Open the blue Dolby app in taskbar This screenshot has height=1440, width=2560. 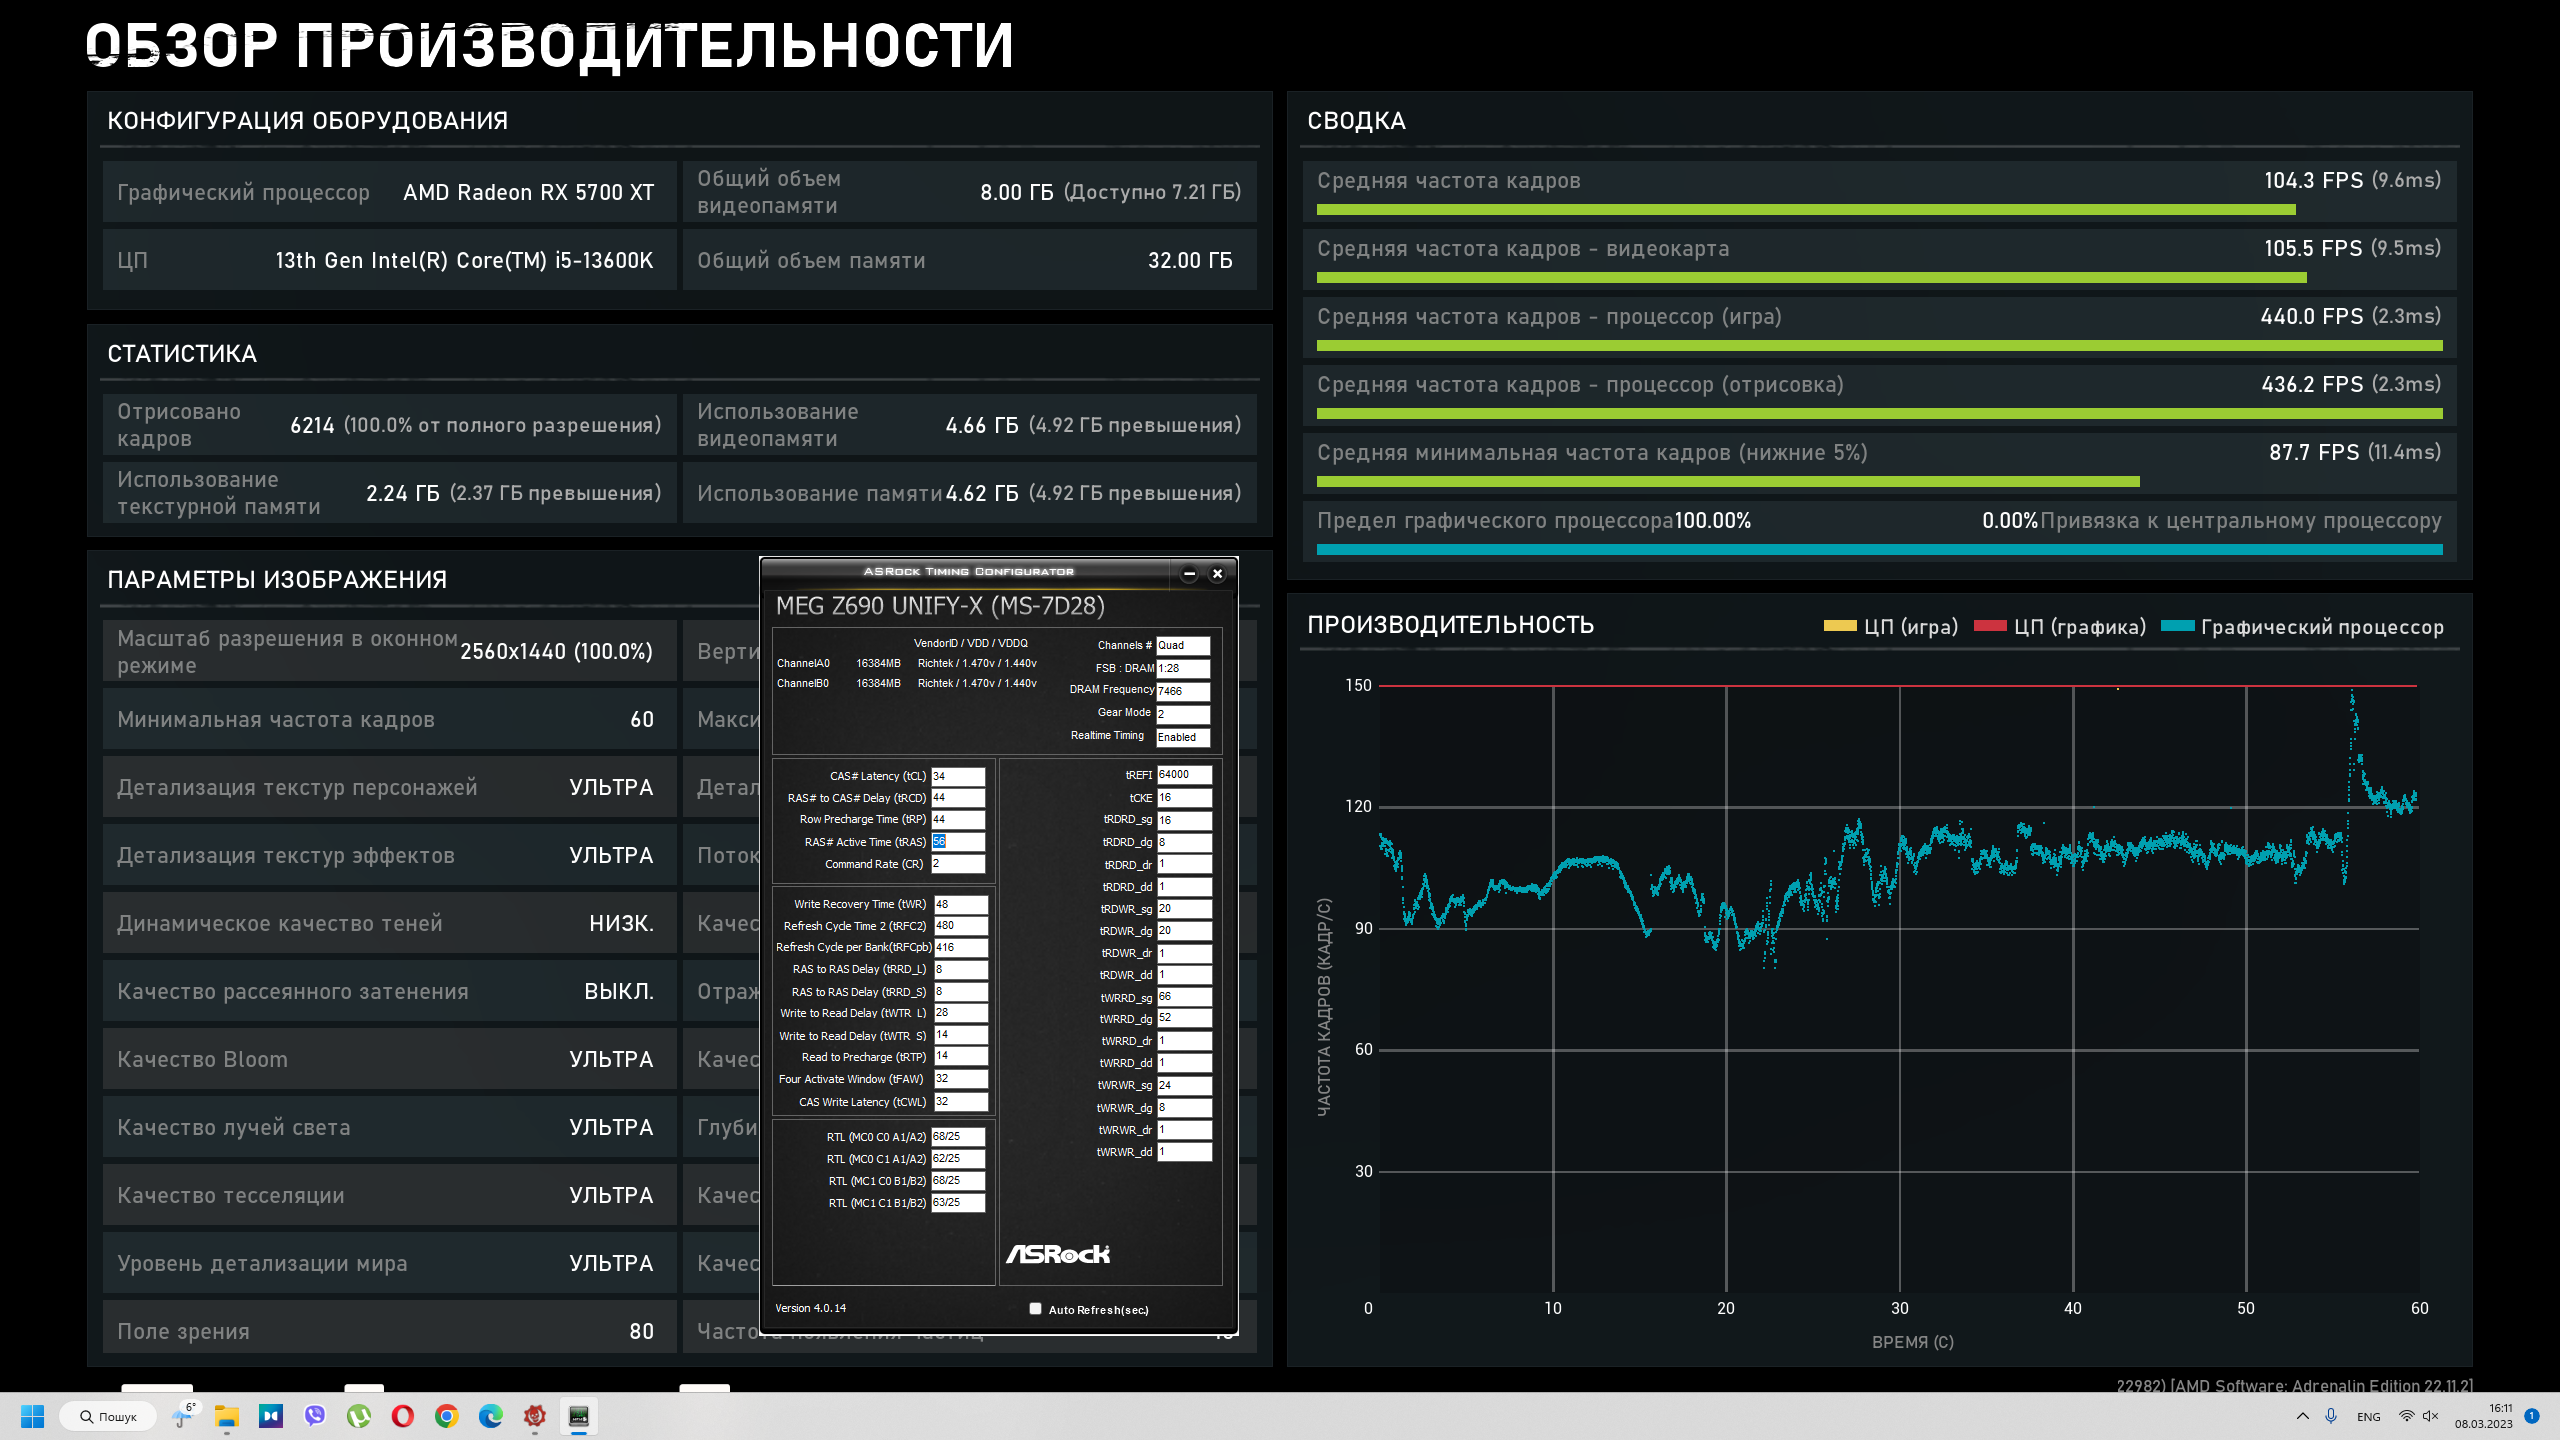[271, 1416]
